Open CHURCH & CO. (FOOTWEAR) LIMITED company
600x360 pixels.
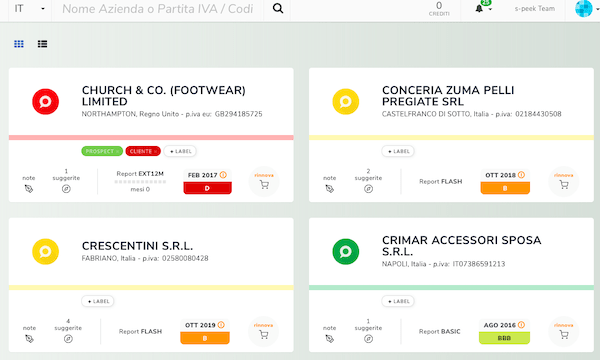click(164, 96)
